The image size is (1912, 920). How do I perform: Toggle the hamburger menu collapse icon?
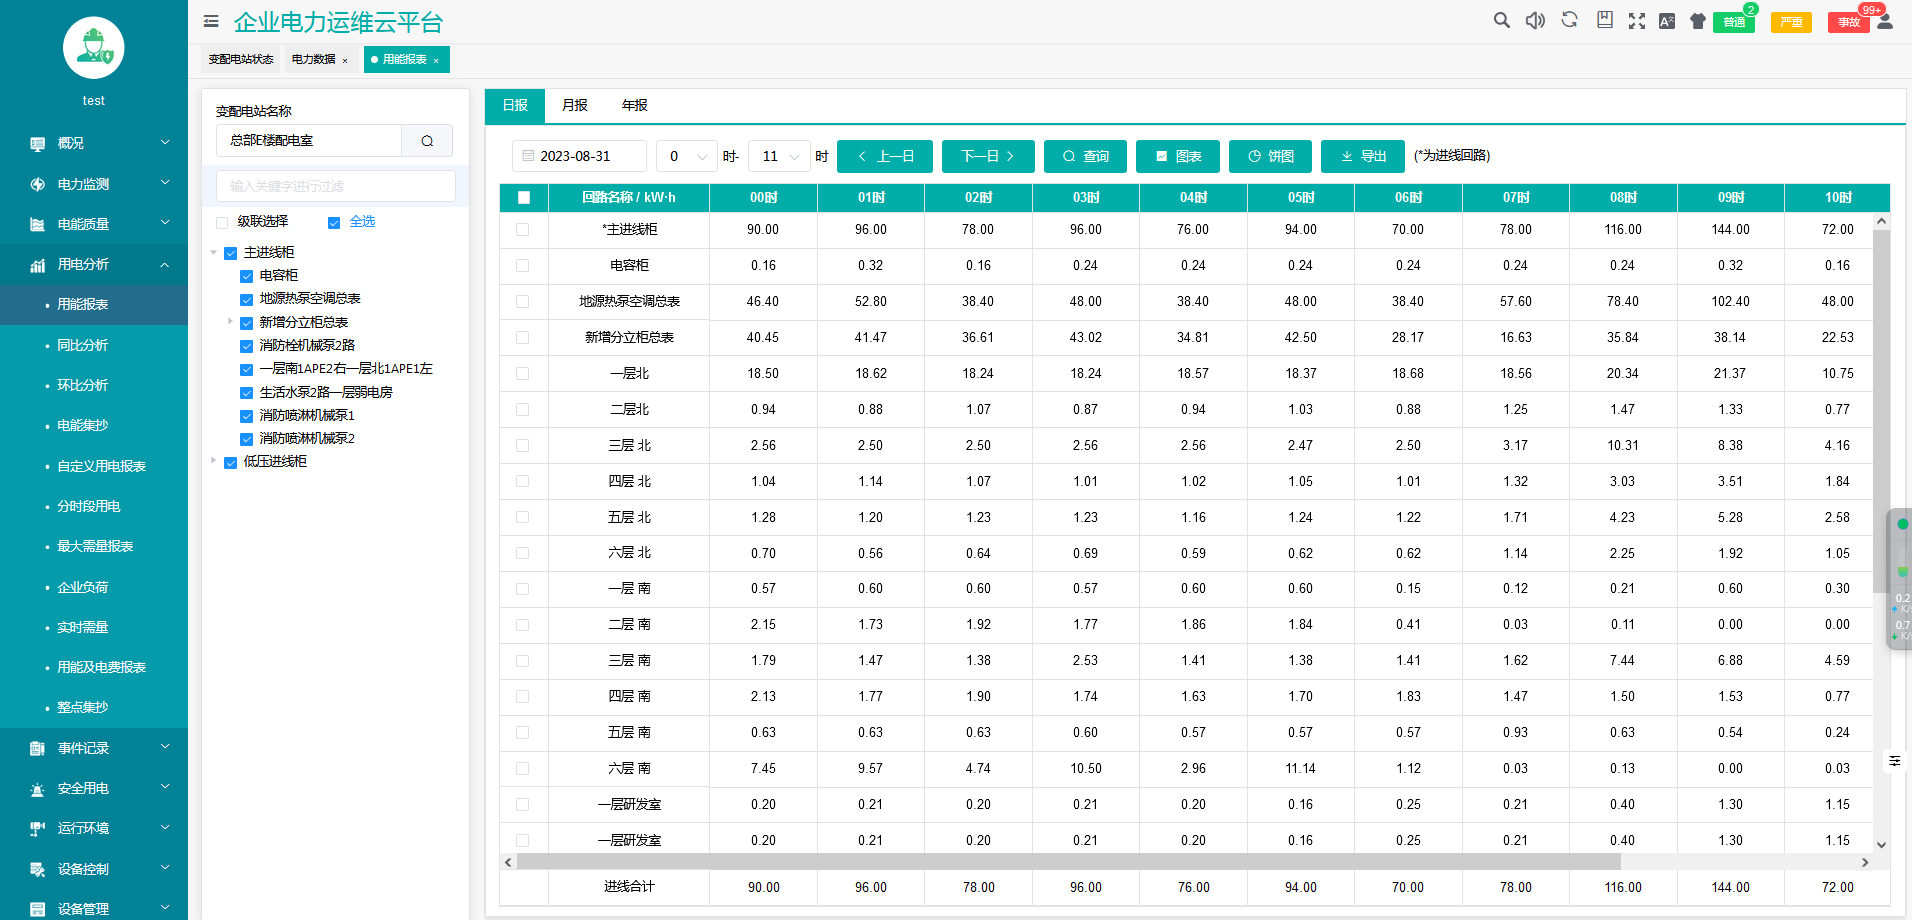pyautogui.click(x=211, y=21)
